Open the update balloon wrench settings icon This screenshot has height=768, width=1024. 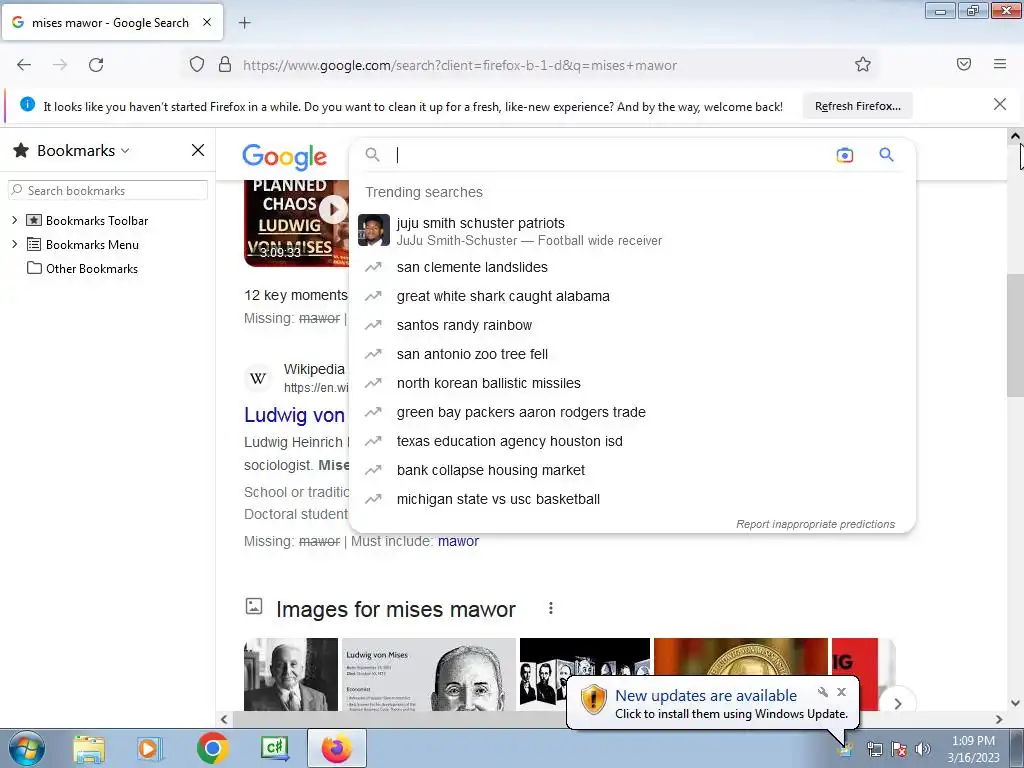click(x=823, y=692)
